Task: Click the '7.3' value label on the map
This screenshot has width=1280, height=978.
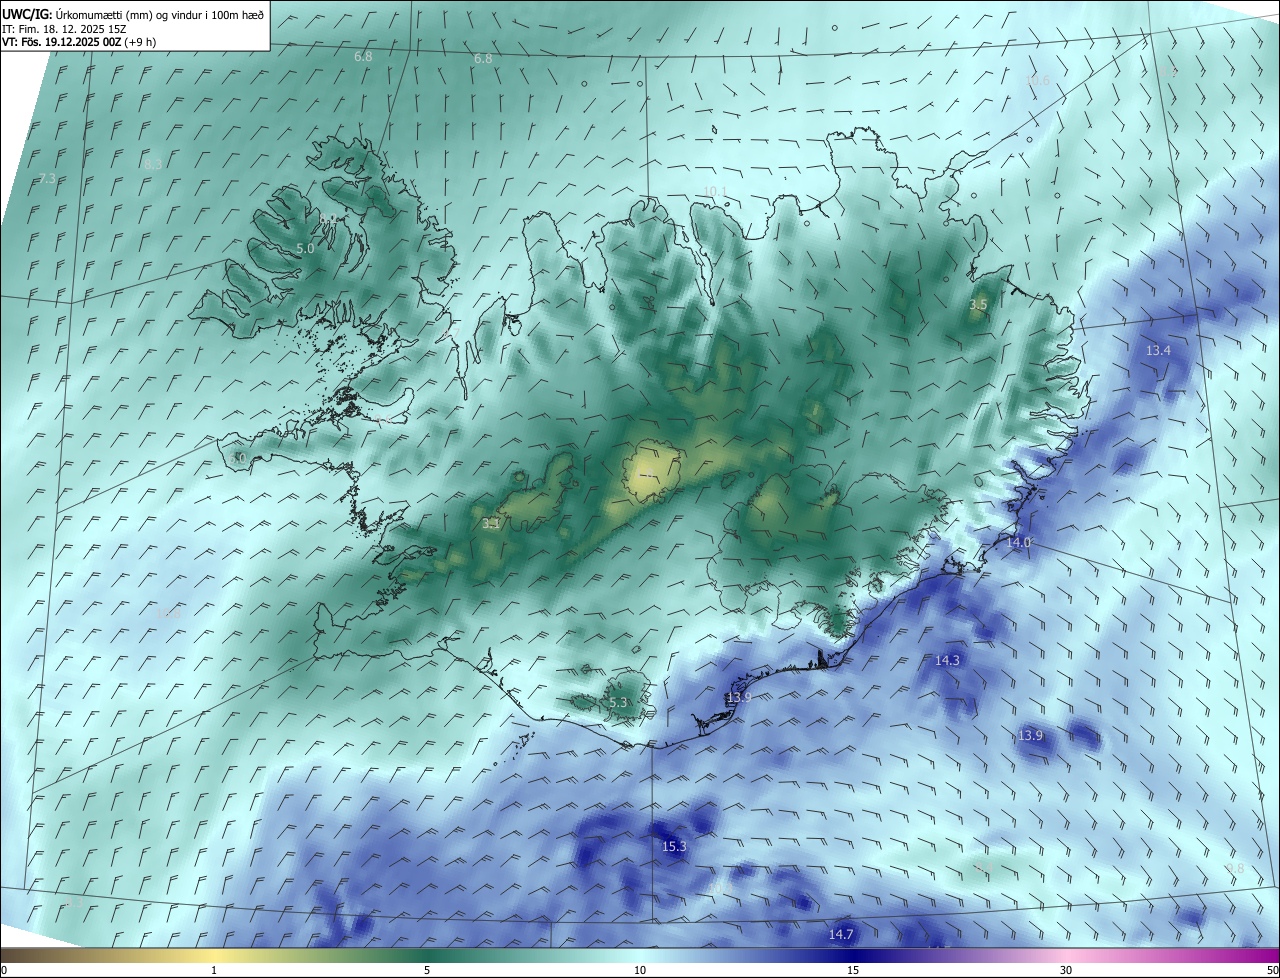Action: [47, 179]
